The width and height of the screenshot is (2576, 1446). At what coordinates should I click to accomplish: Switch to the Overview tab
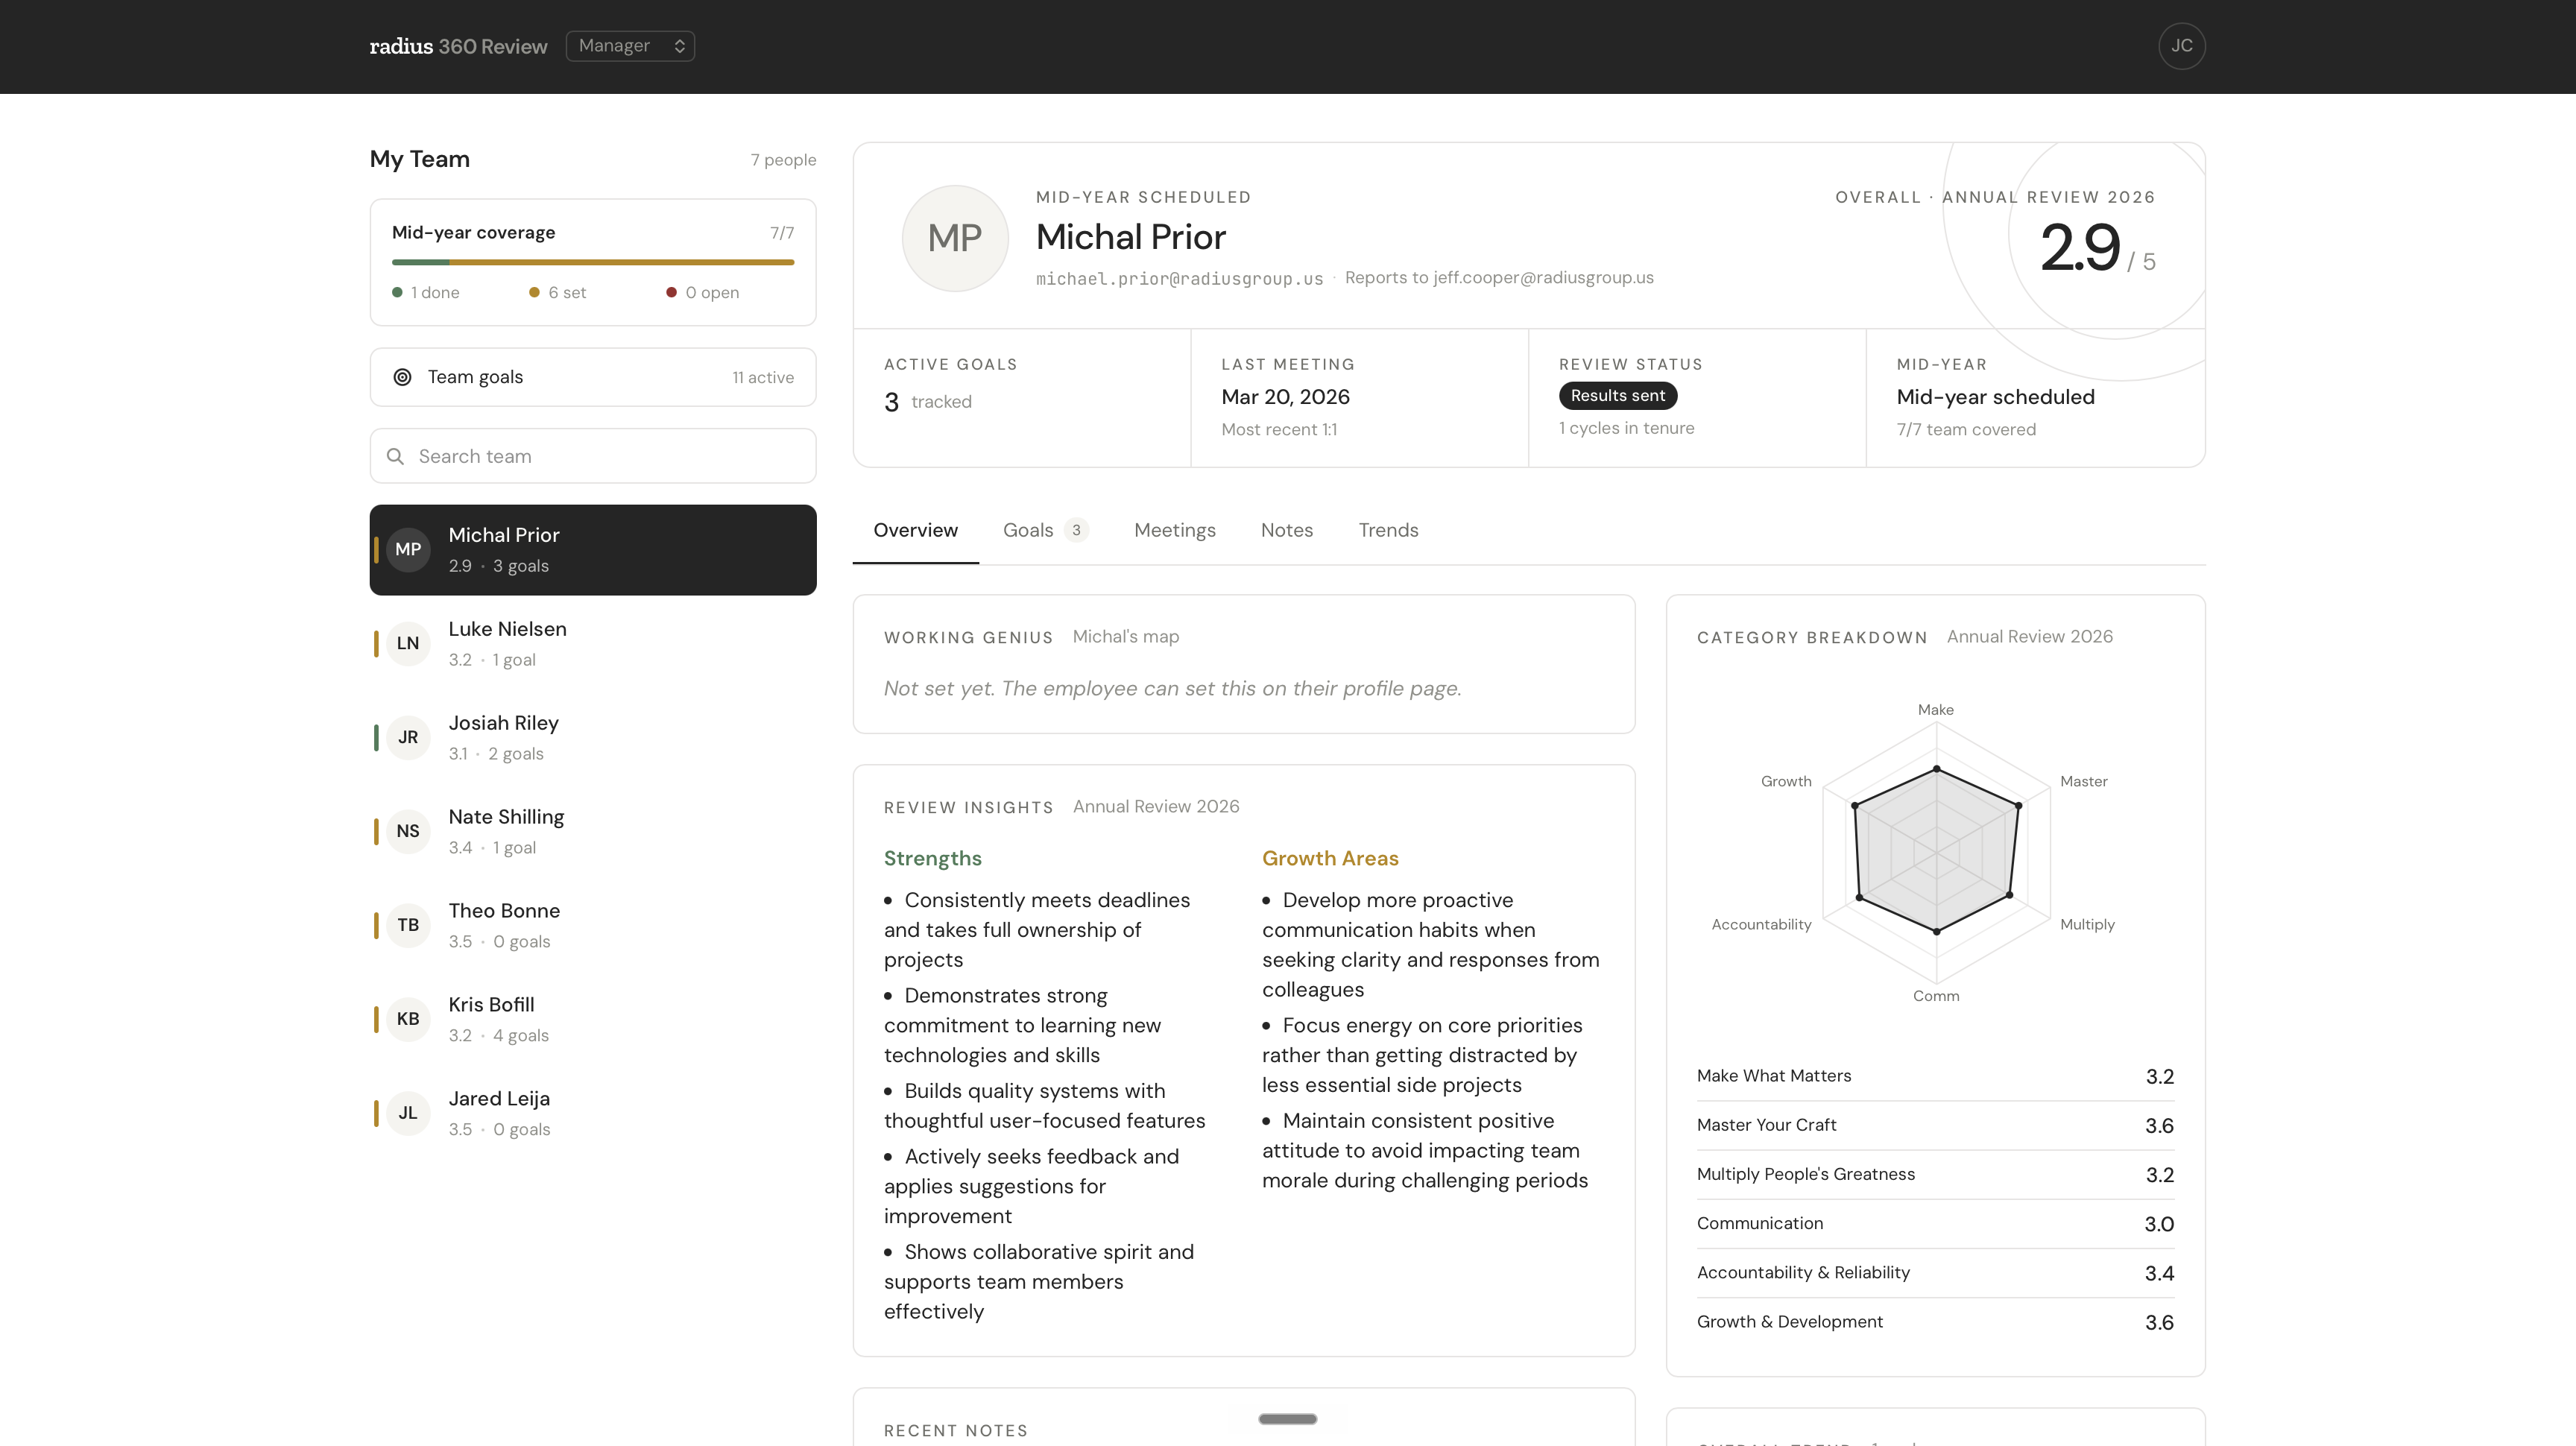(915, 530)
